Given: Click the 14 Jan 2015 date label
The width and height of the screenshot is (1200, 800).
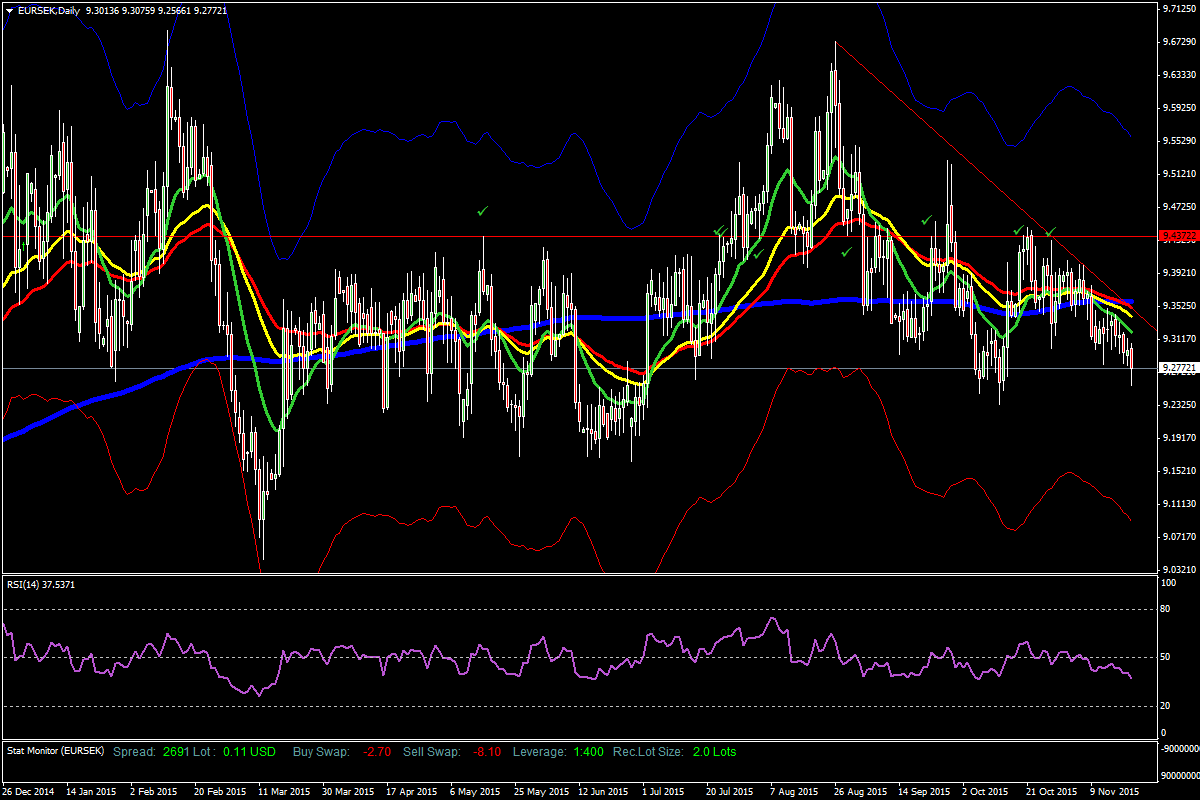Looking at the screenshot, I should pyautogui.click(x=91, y=790).
